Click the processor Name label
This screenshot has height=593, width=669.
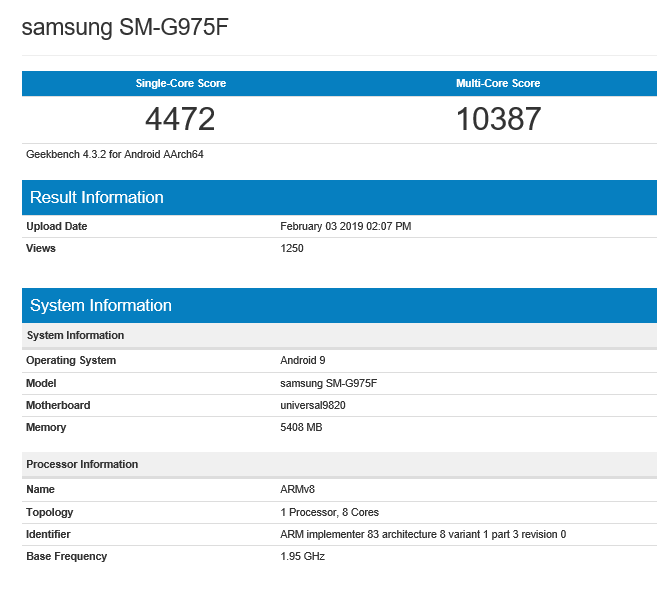pos(41,489)
